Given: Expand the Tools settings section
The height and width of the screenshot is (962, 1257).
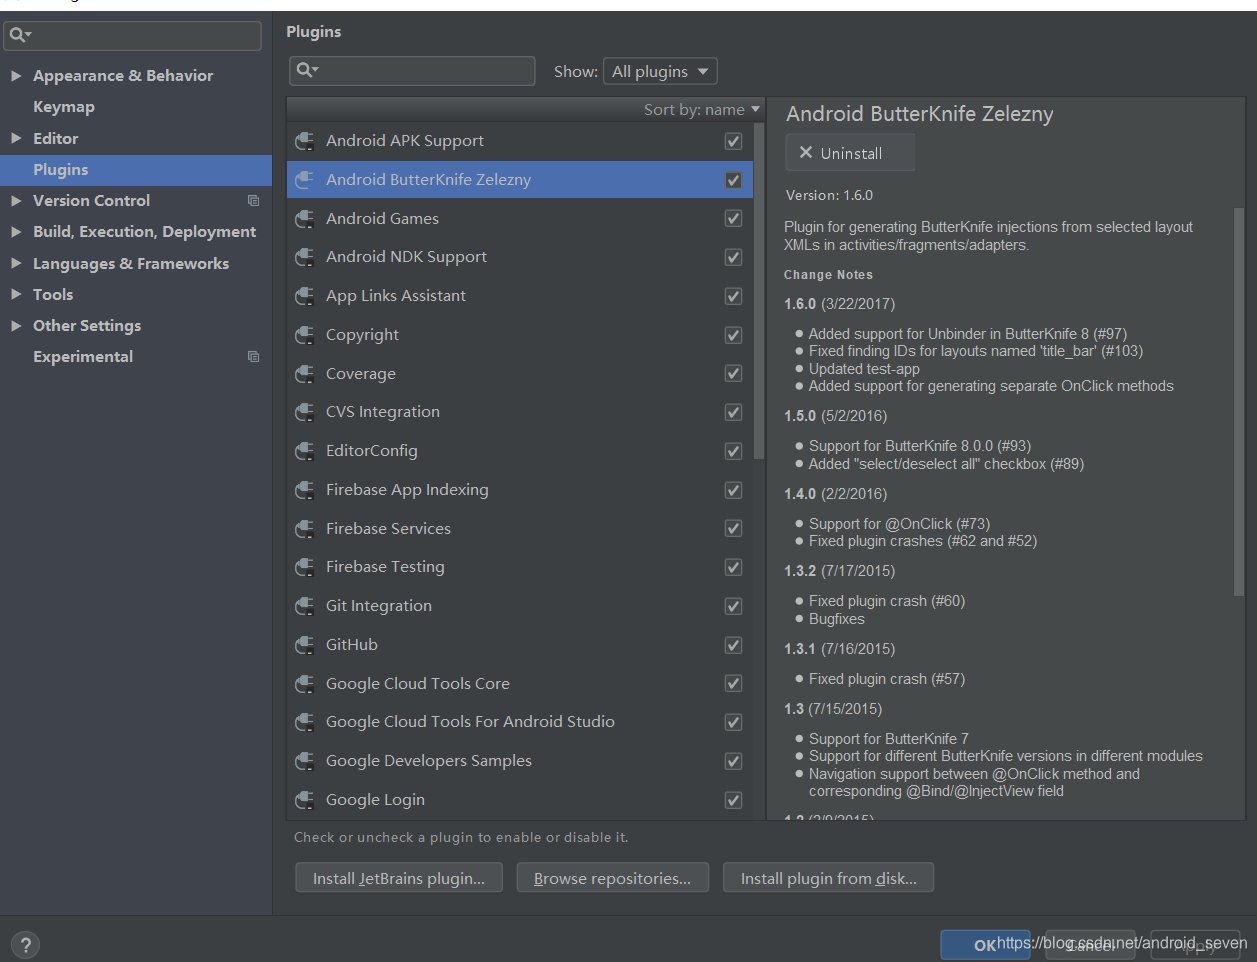Looking at the screenshot, I should coord(16,295).
